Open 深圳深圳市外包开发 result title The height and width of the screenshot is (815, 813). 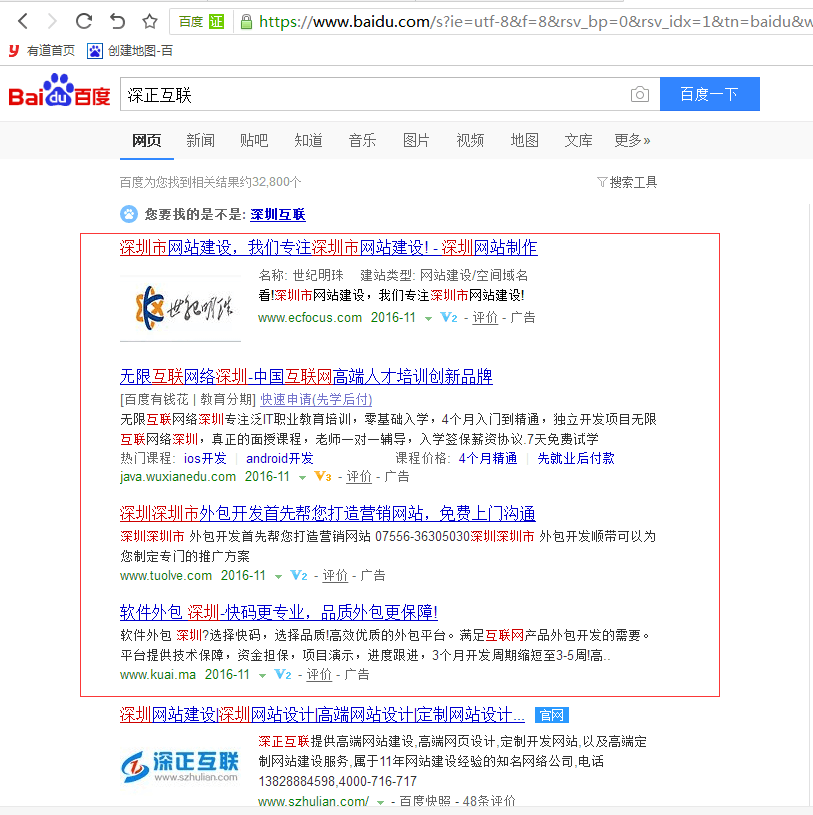327,514
